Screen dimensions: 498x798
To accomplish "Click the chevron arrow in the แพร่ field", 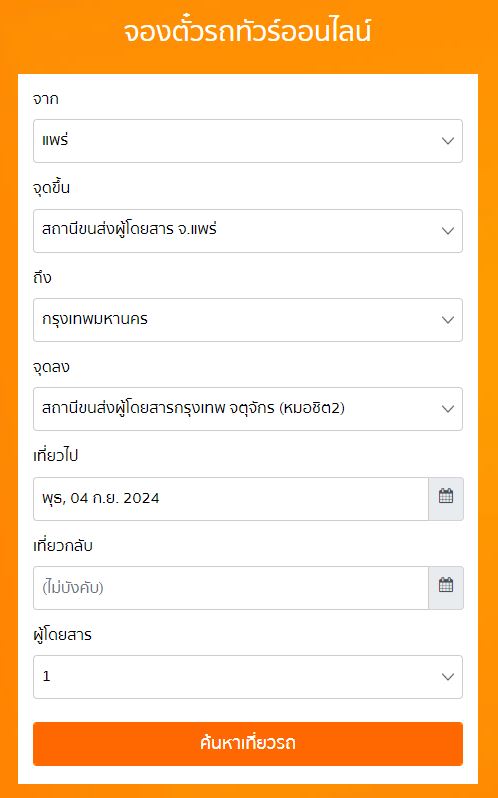I will 448,141.
